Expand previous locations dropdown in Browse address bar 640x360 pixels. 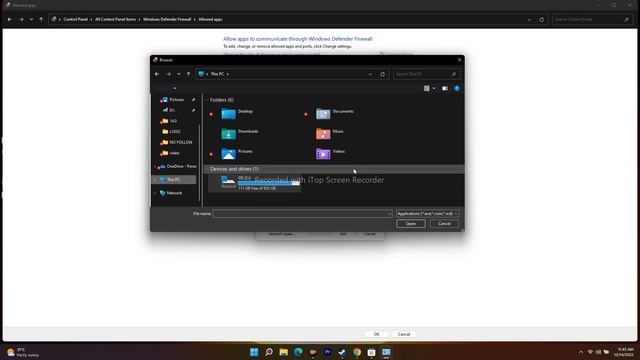tap(370, 74)
